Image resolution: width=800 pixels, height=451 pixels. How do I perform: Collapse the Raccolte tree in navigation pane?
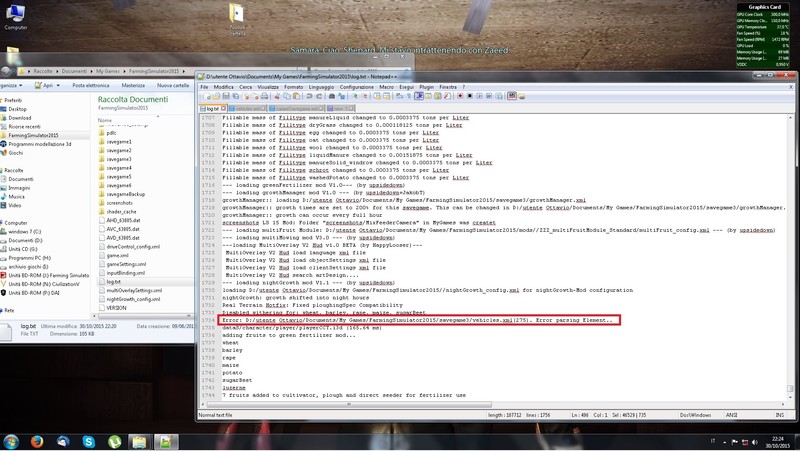3,170
